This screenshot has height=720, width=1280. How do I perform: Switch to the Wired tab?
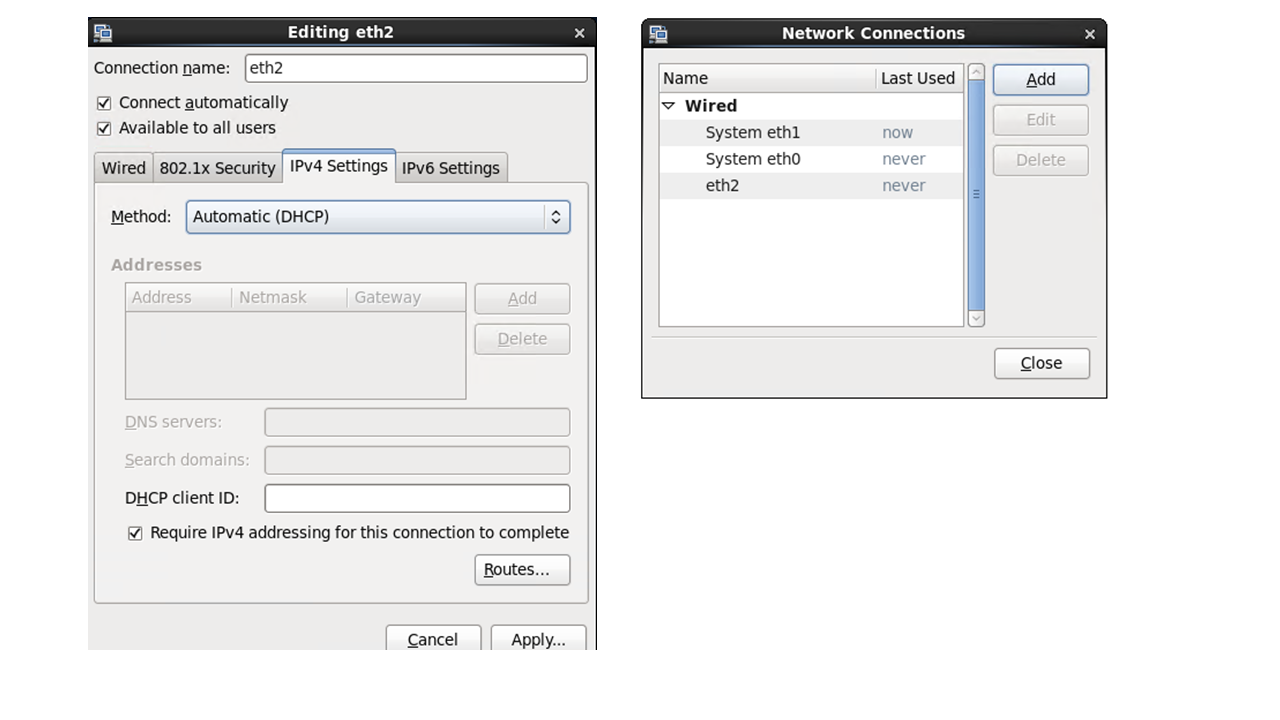(124, 168)
